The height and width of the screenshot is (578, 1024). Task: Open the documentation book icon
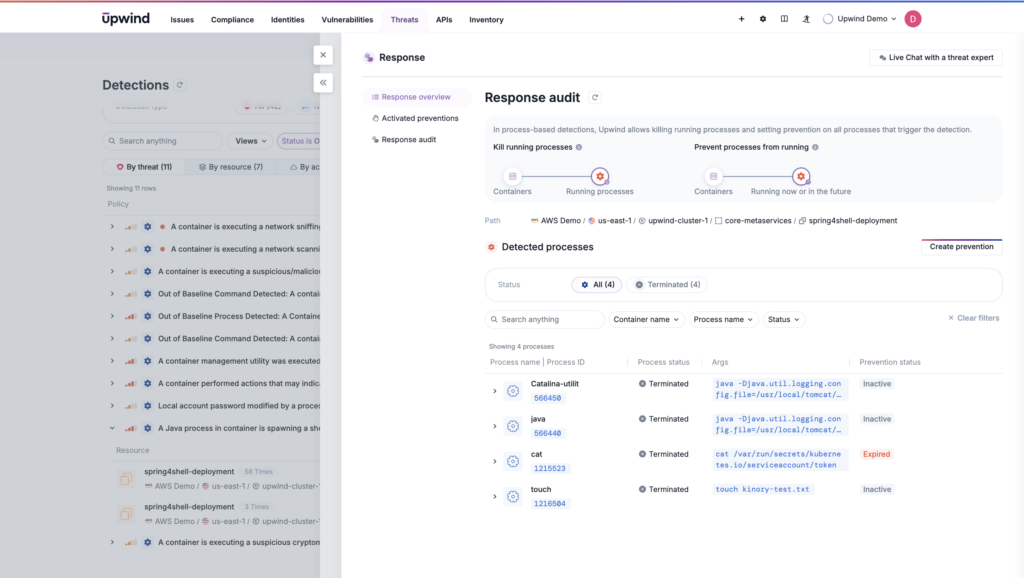click(x=784, y=19)
